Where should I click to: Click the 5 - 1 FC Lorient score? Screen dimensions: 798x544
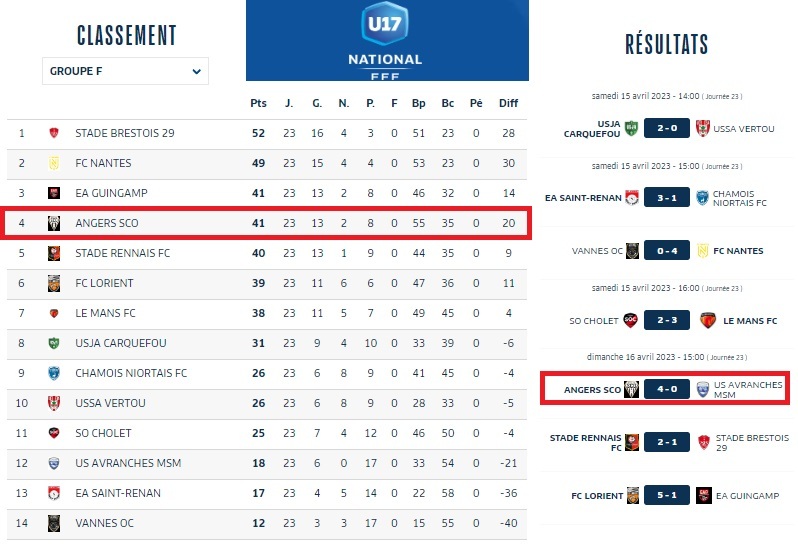(x=666, y=496)
